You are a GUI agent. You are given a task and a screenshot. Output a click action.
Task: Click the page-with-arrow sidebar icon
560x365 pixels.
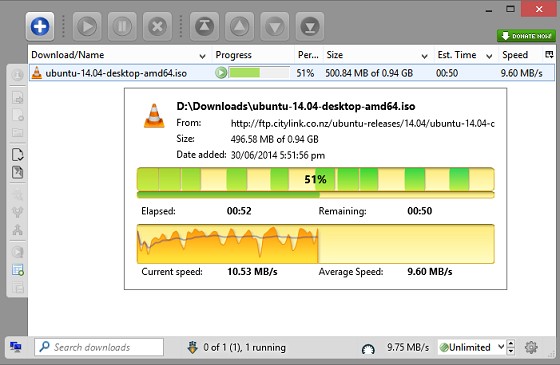click(18, 98)
